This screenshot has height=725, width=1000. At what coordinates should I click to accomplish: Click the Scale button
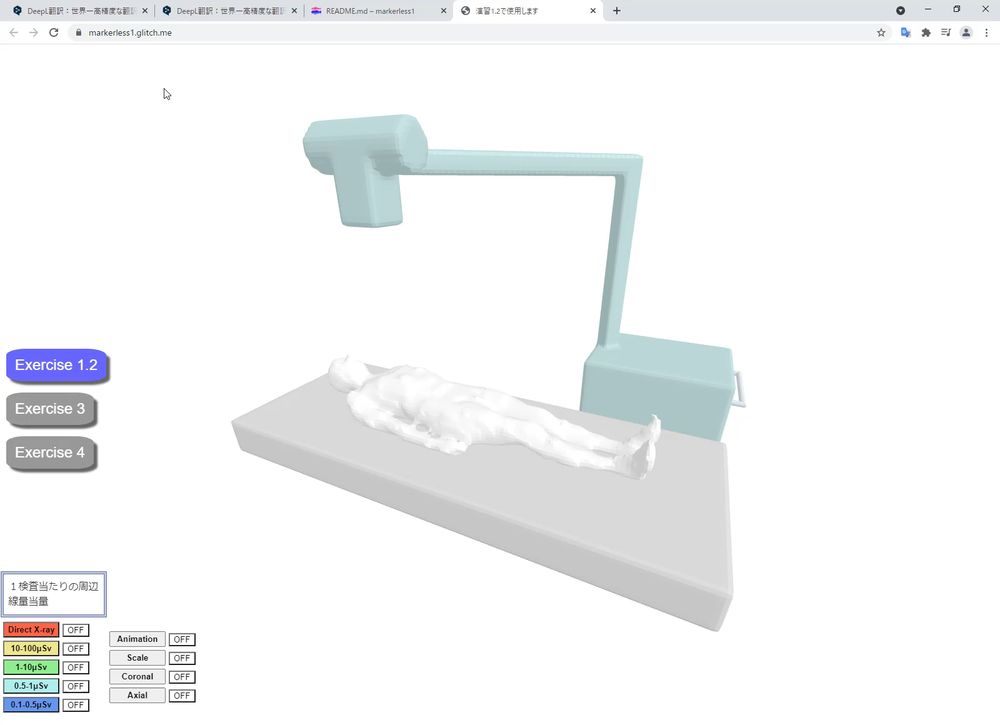[137, 657]
